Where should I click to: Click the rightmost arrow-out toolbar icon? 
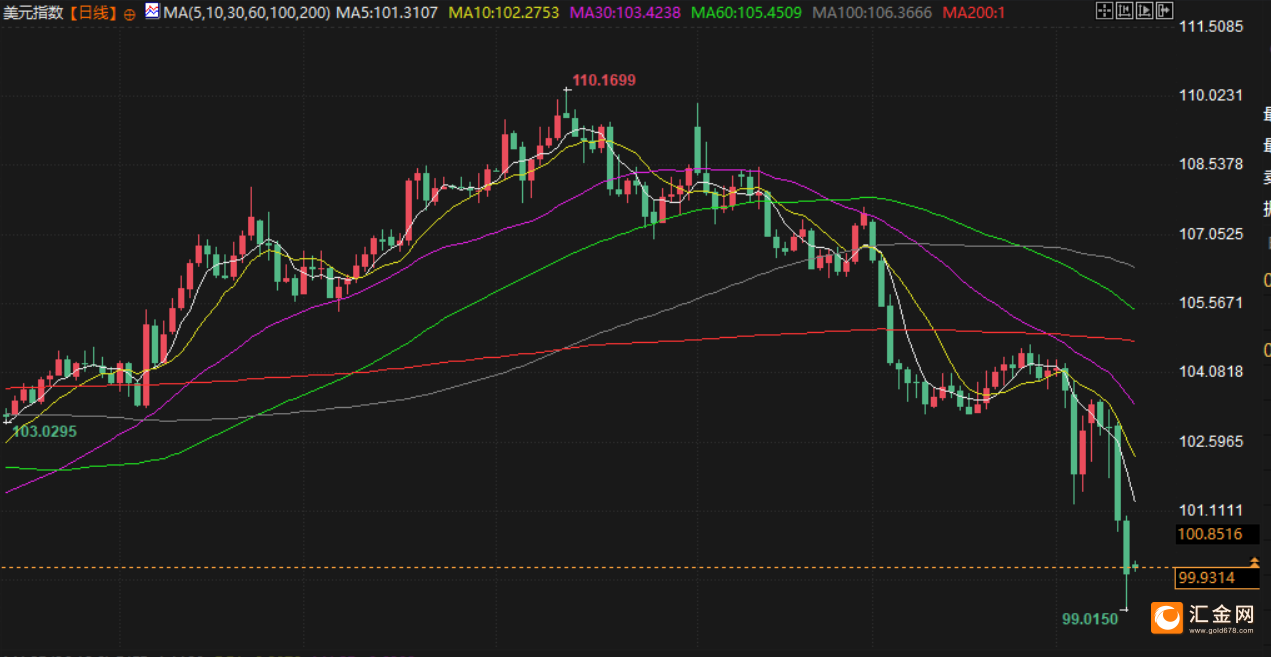pos(1164,12)
